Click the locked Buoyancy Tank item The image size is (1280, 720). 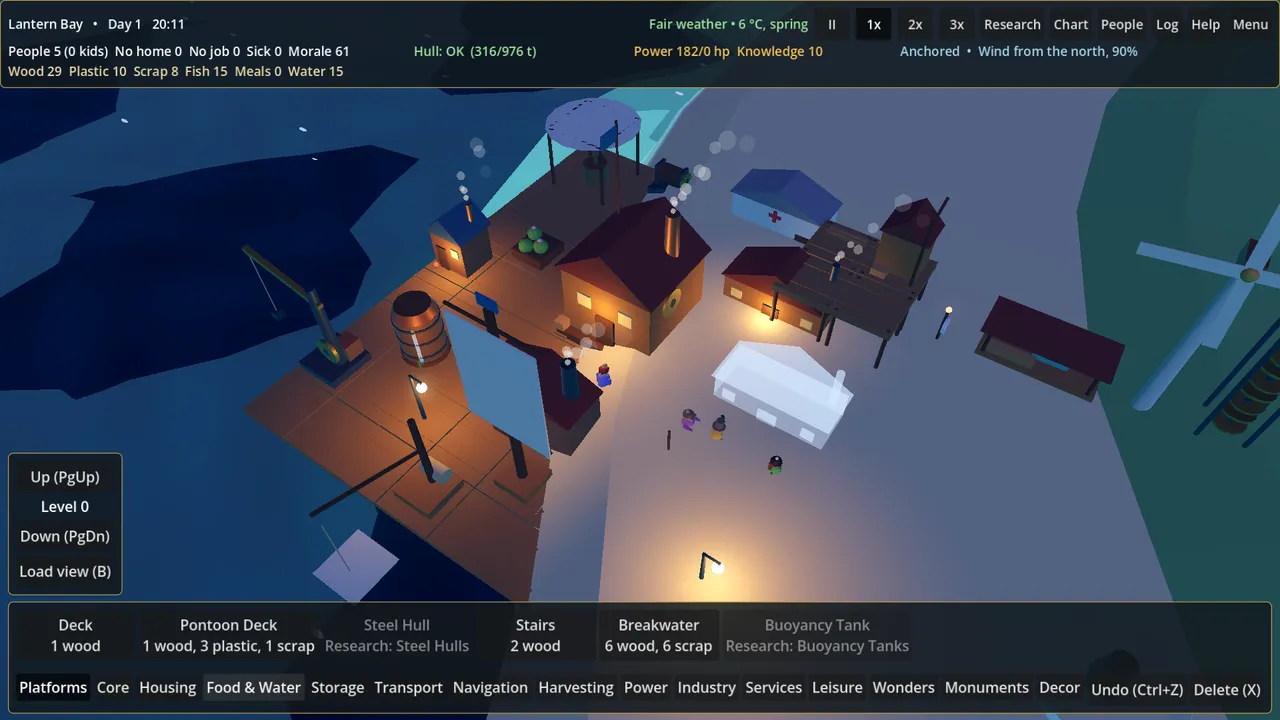[817, 635]
